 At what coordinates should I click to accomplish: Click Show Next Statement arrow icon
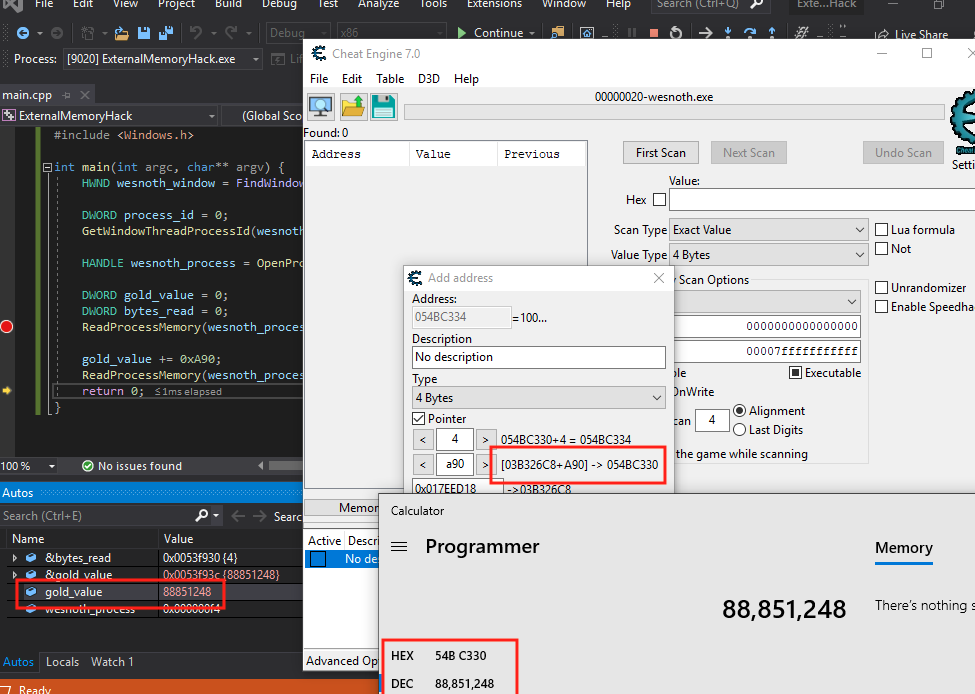706,33
